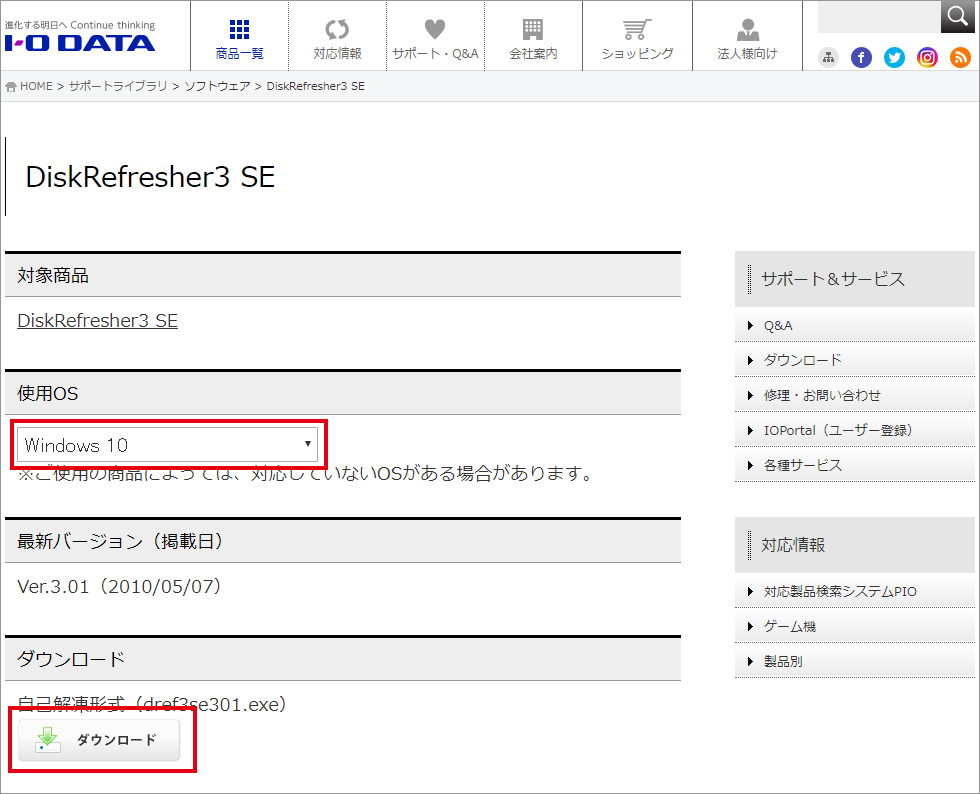Screen dimensions: 980x794
Task: Open the RSS feed icon
Action: pos(961,58)
